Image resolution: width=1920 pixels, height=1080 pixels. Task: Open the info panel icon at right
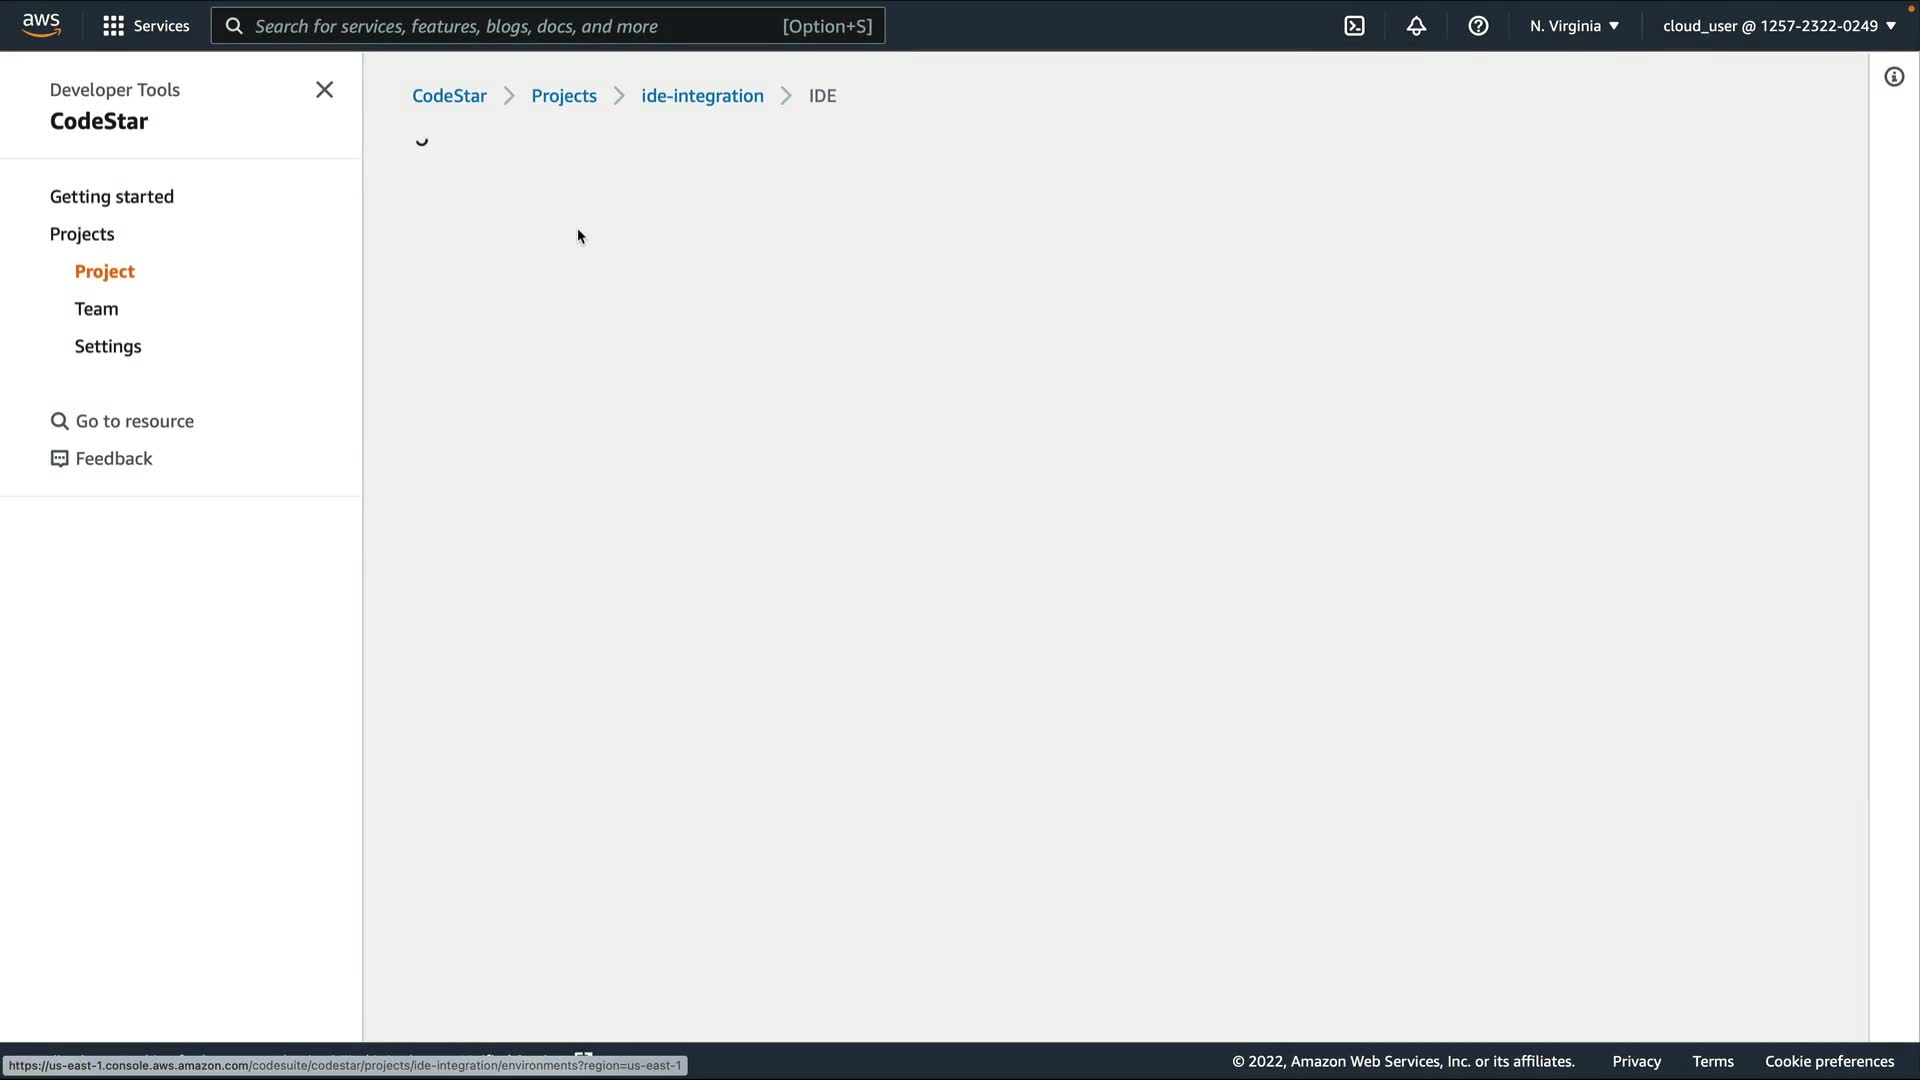point(1894,77)
